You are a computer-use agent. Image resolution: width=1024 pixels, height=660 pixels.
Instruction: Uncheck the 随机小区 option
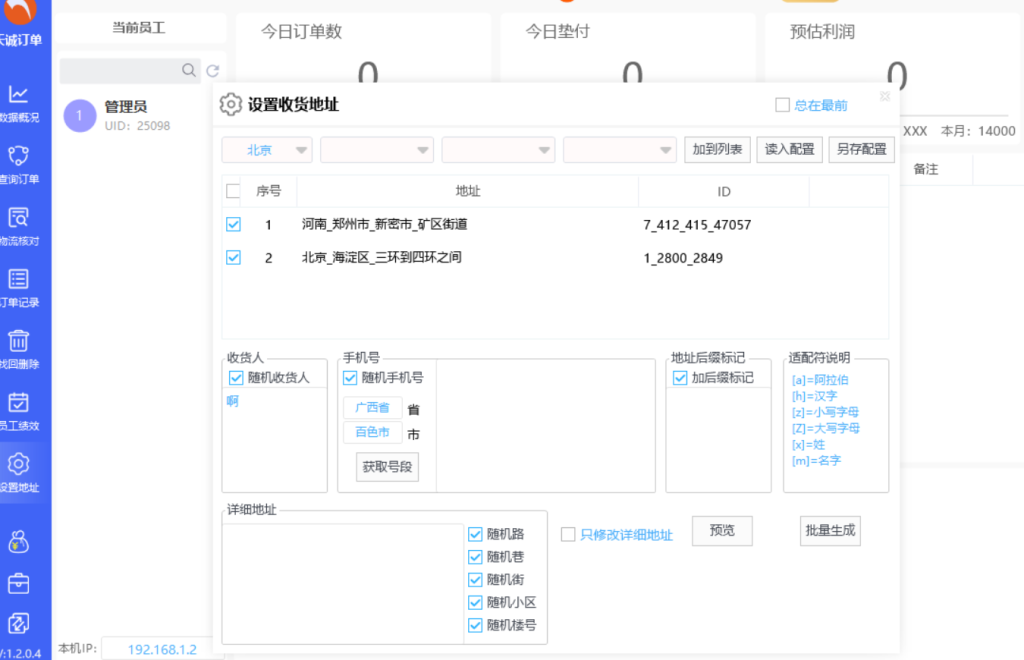point(475,602)
